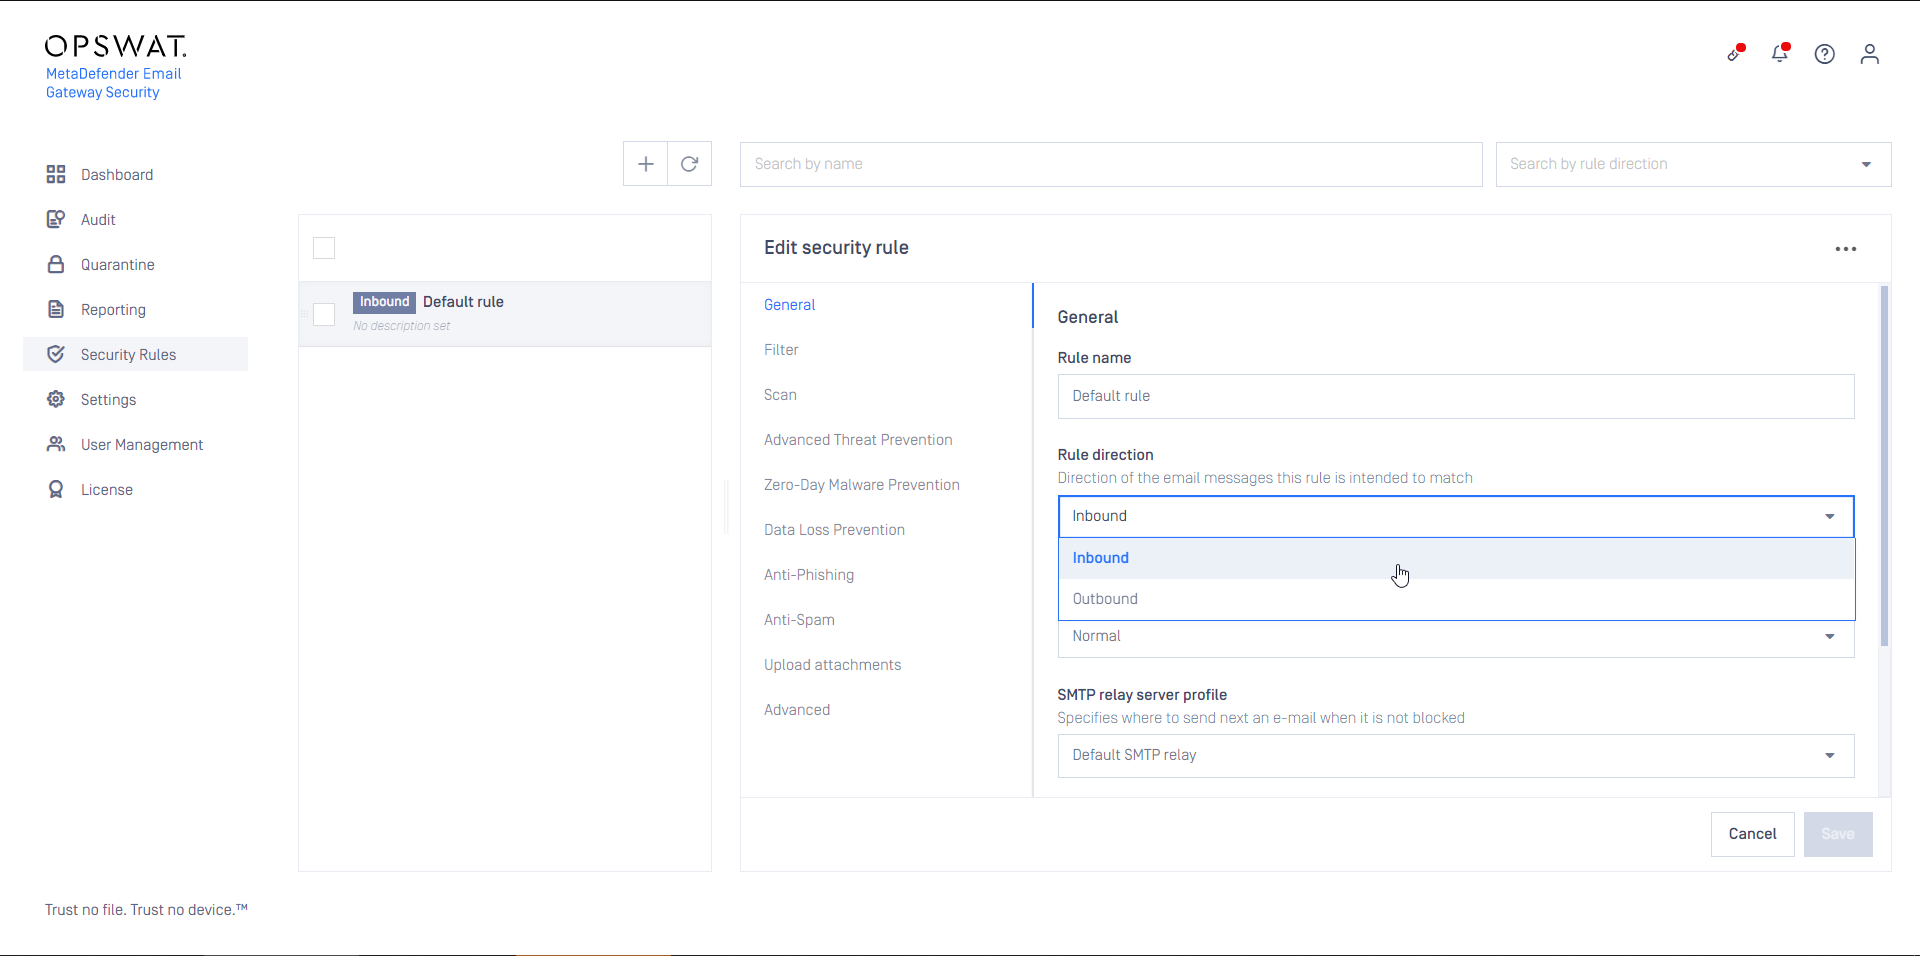Tick the select-all checkbox above rule list
Image resolution: width=1920 pixels, height=956 pixels.
click(x=324, y=248)
